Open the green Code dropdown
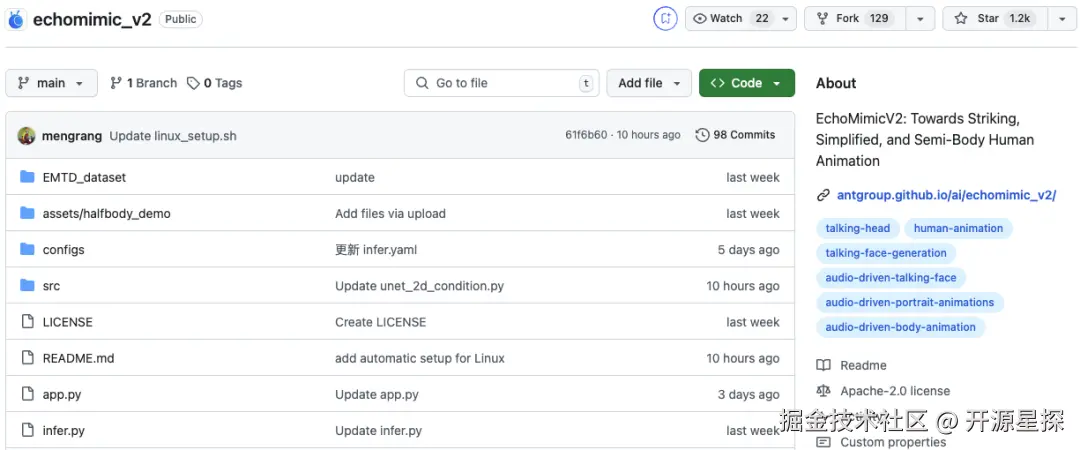This screenshot has width=1080, height=450. (x=746, y=83)
